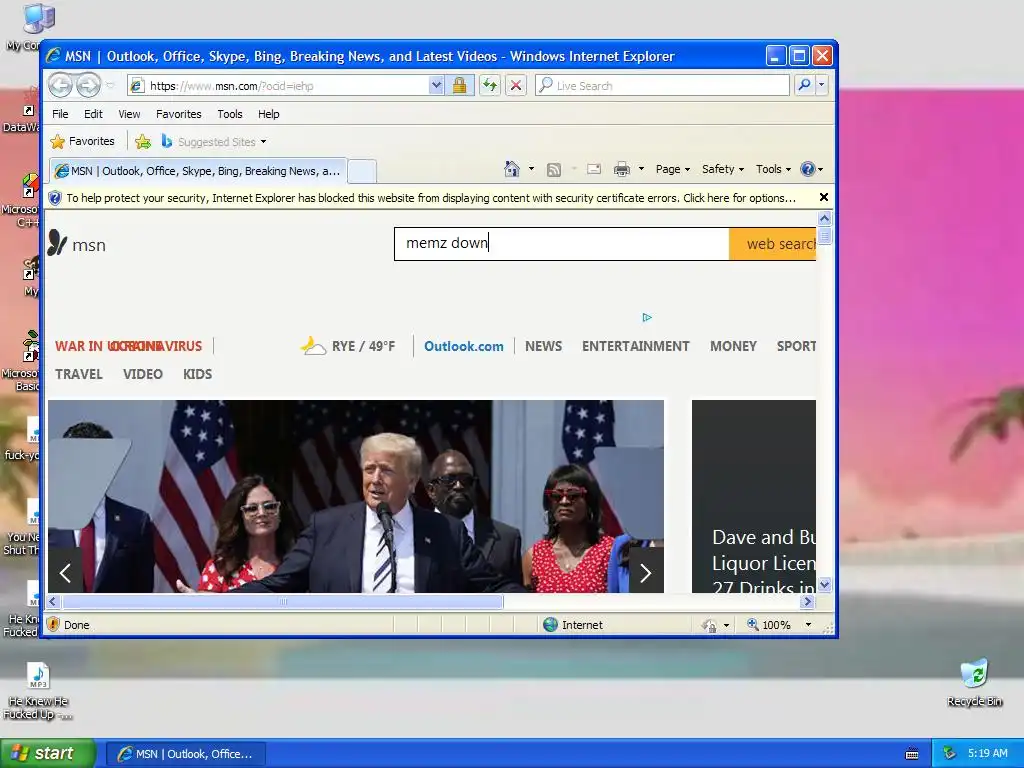Click the status bar warning shield icon
The height and width of the screenshot is (768, 1024).
tap(54, 625)
